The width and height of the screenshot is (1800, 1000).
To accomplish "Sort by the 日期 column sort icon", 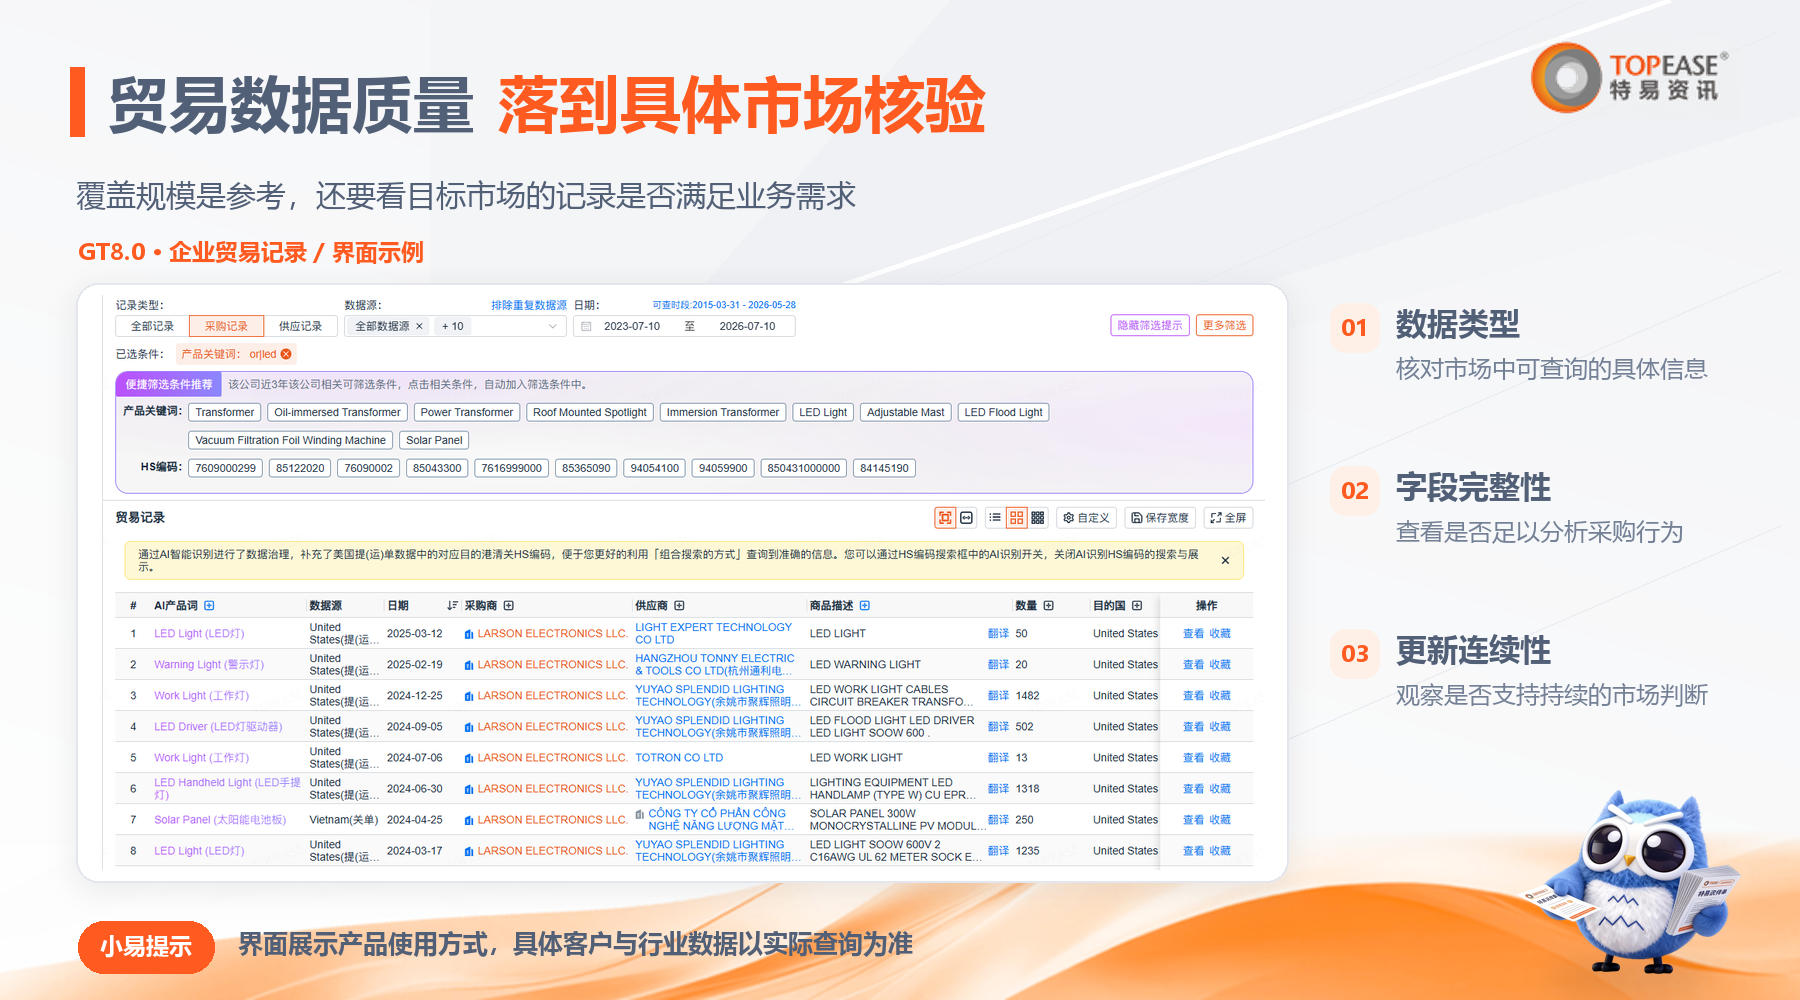I will pos(453,606).
